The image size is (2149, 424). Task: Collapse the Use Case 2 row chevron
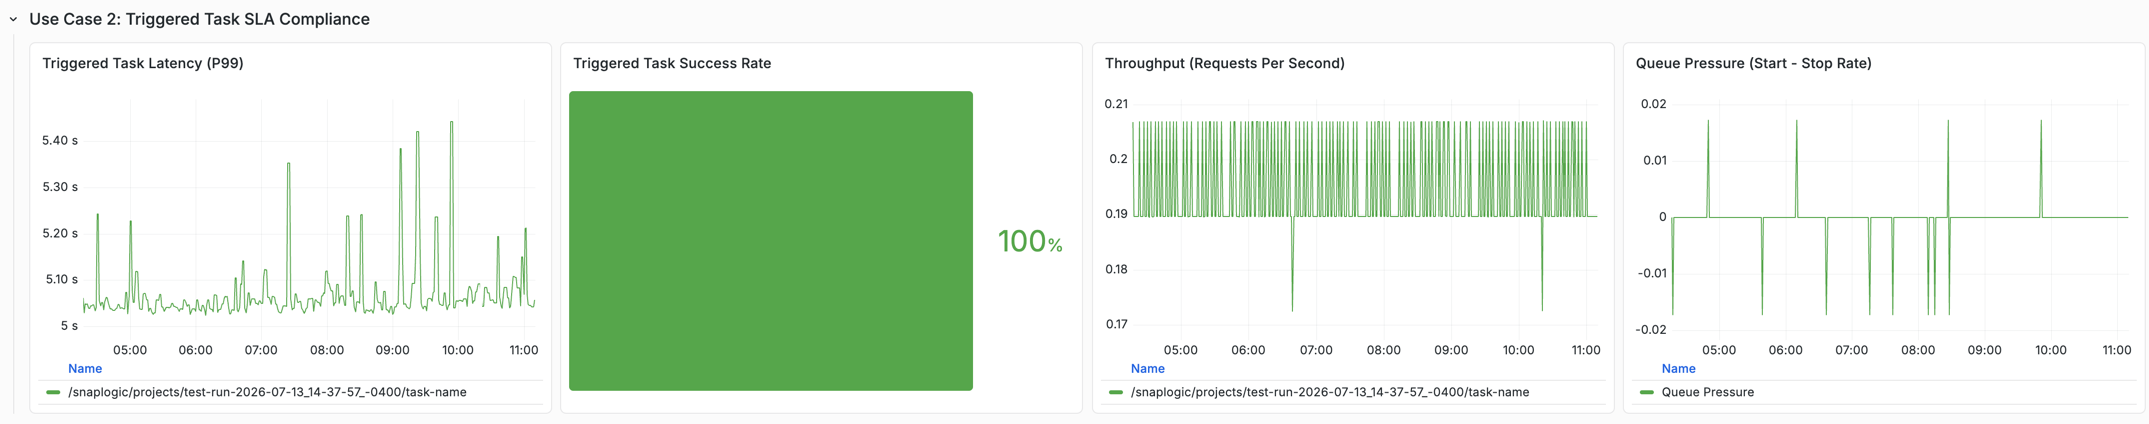(x=13, y=19)
